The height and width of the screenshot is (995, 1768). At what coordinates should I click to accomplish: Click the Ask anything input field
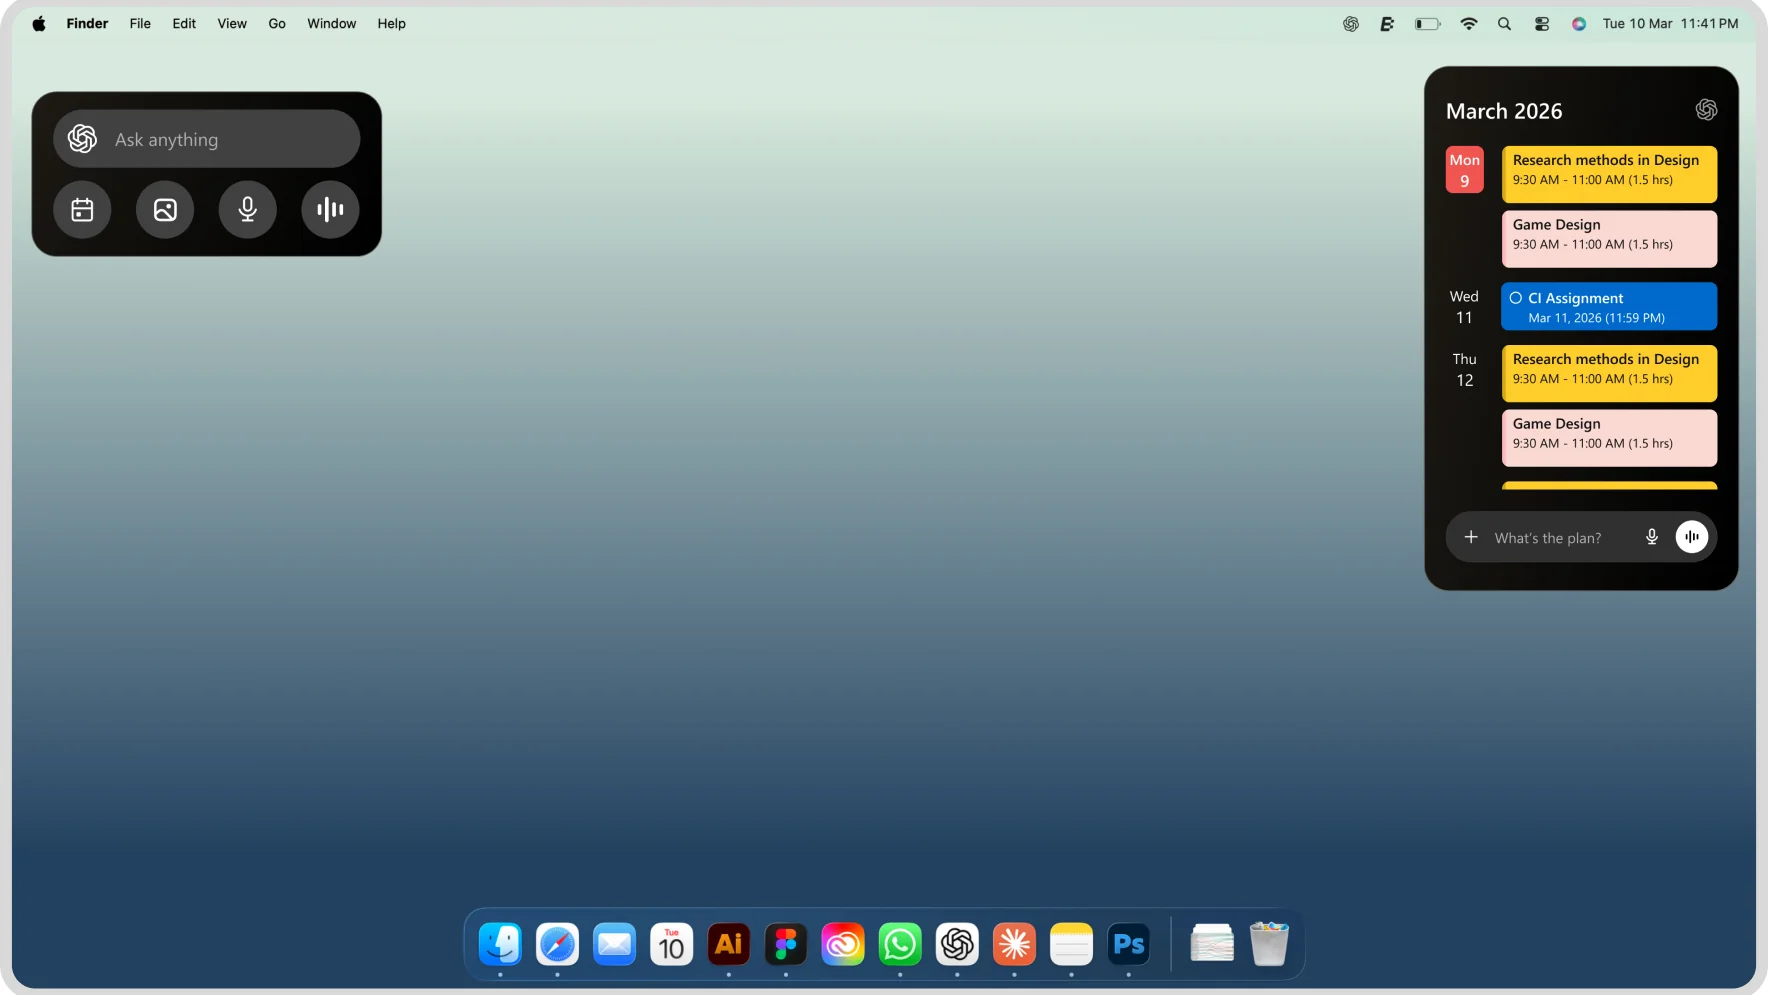[x=207, y=139]
